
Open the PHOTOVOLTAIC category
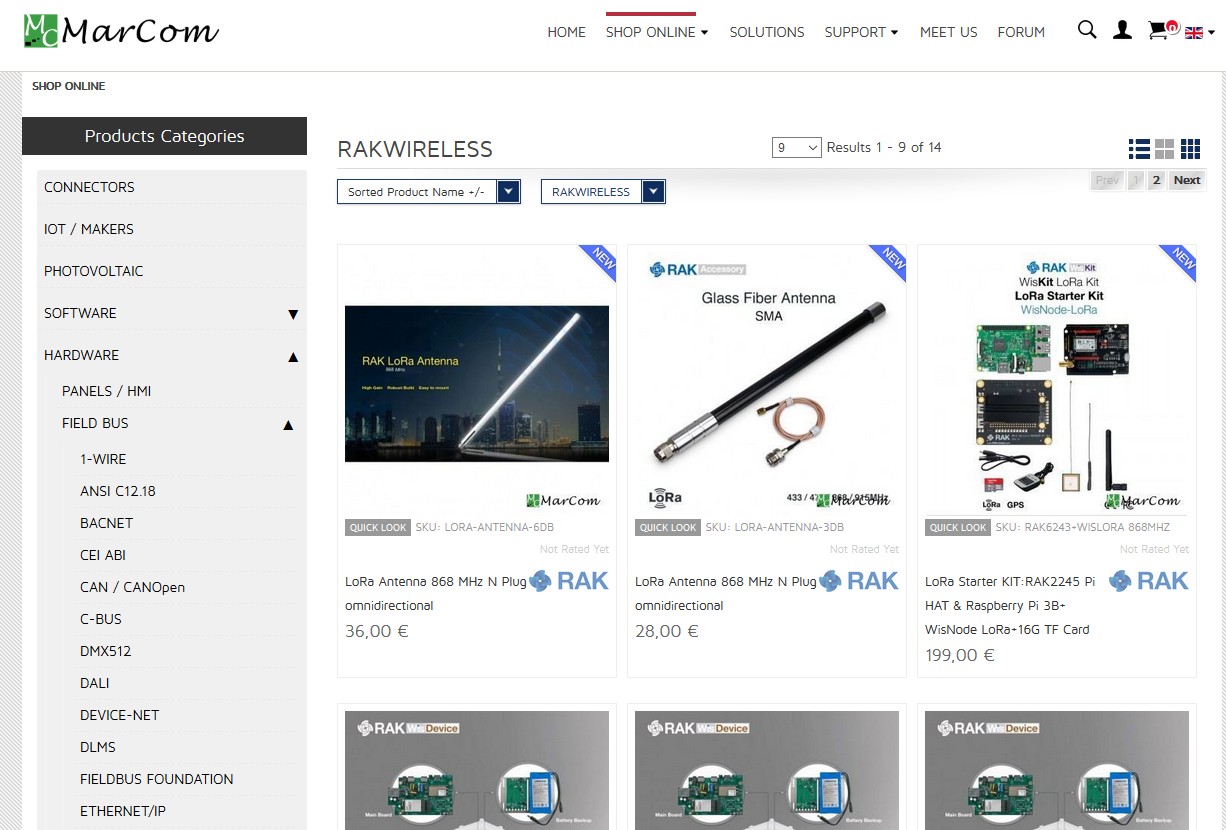(94, 271)
